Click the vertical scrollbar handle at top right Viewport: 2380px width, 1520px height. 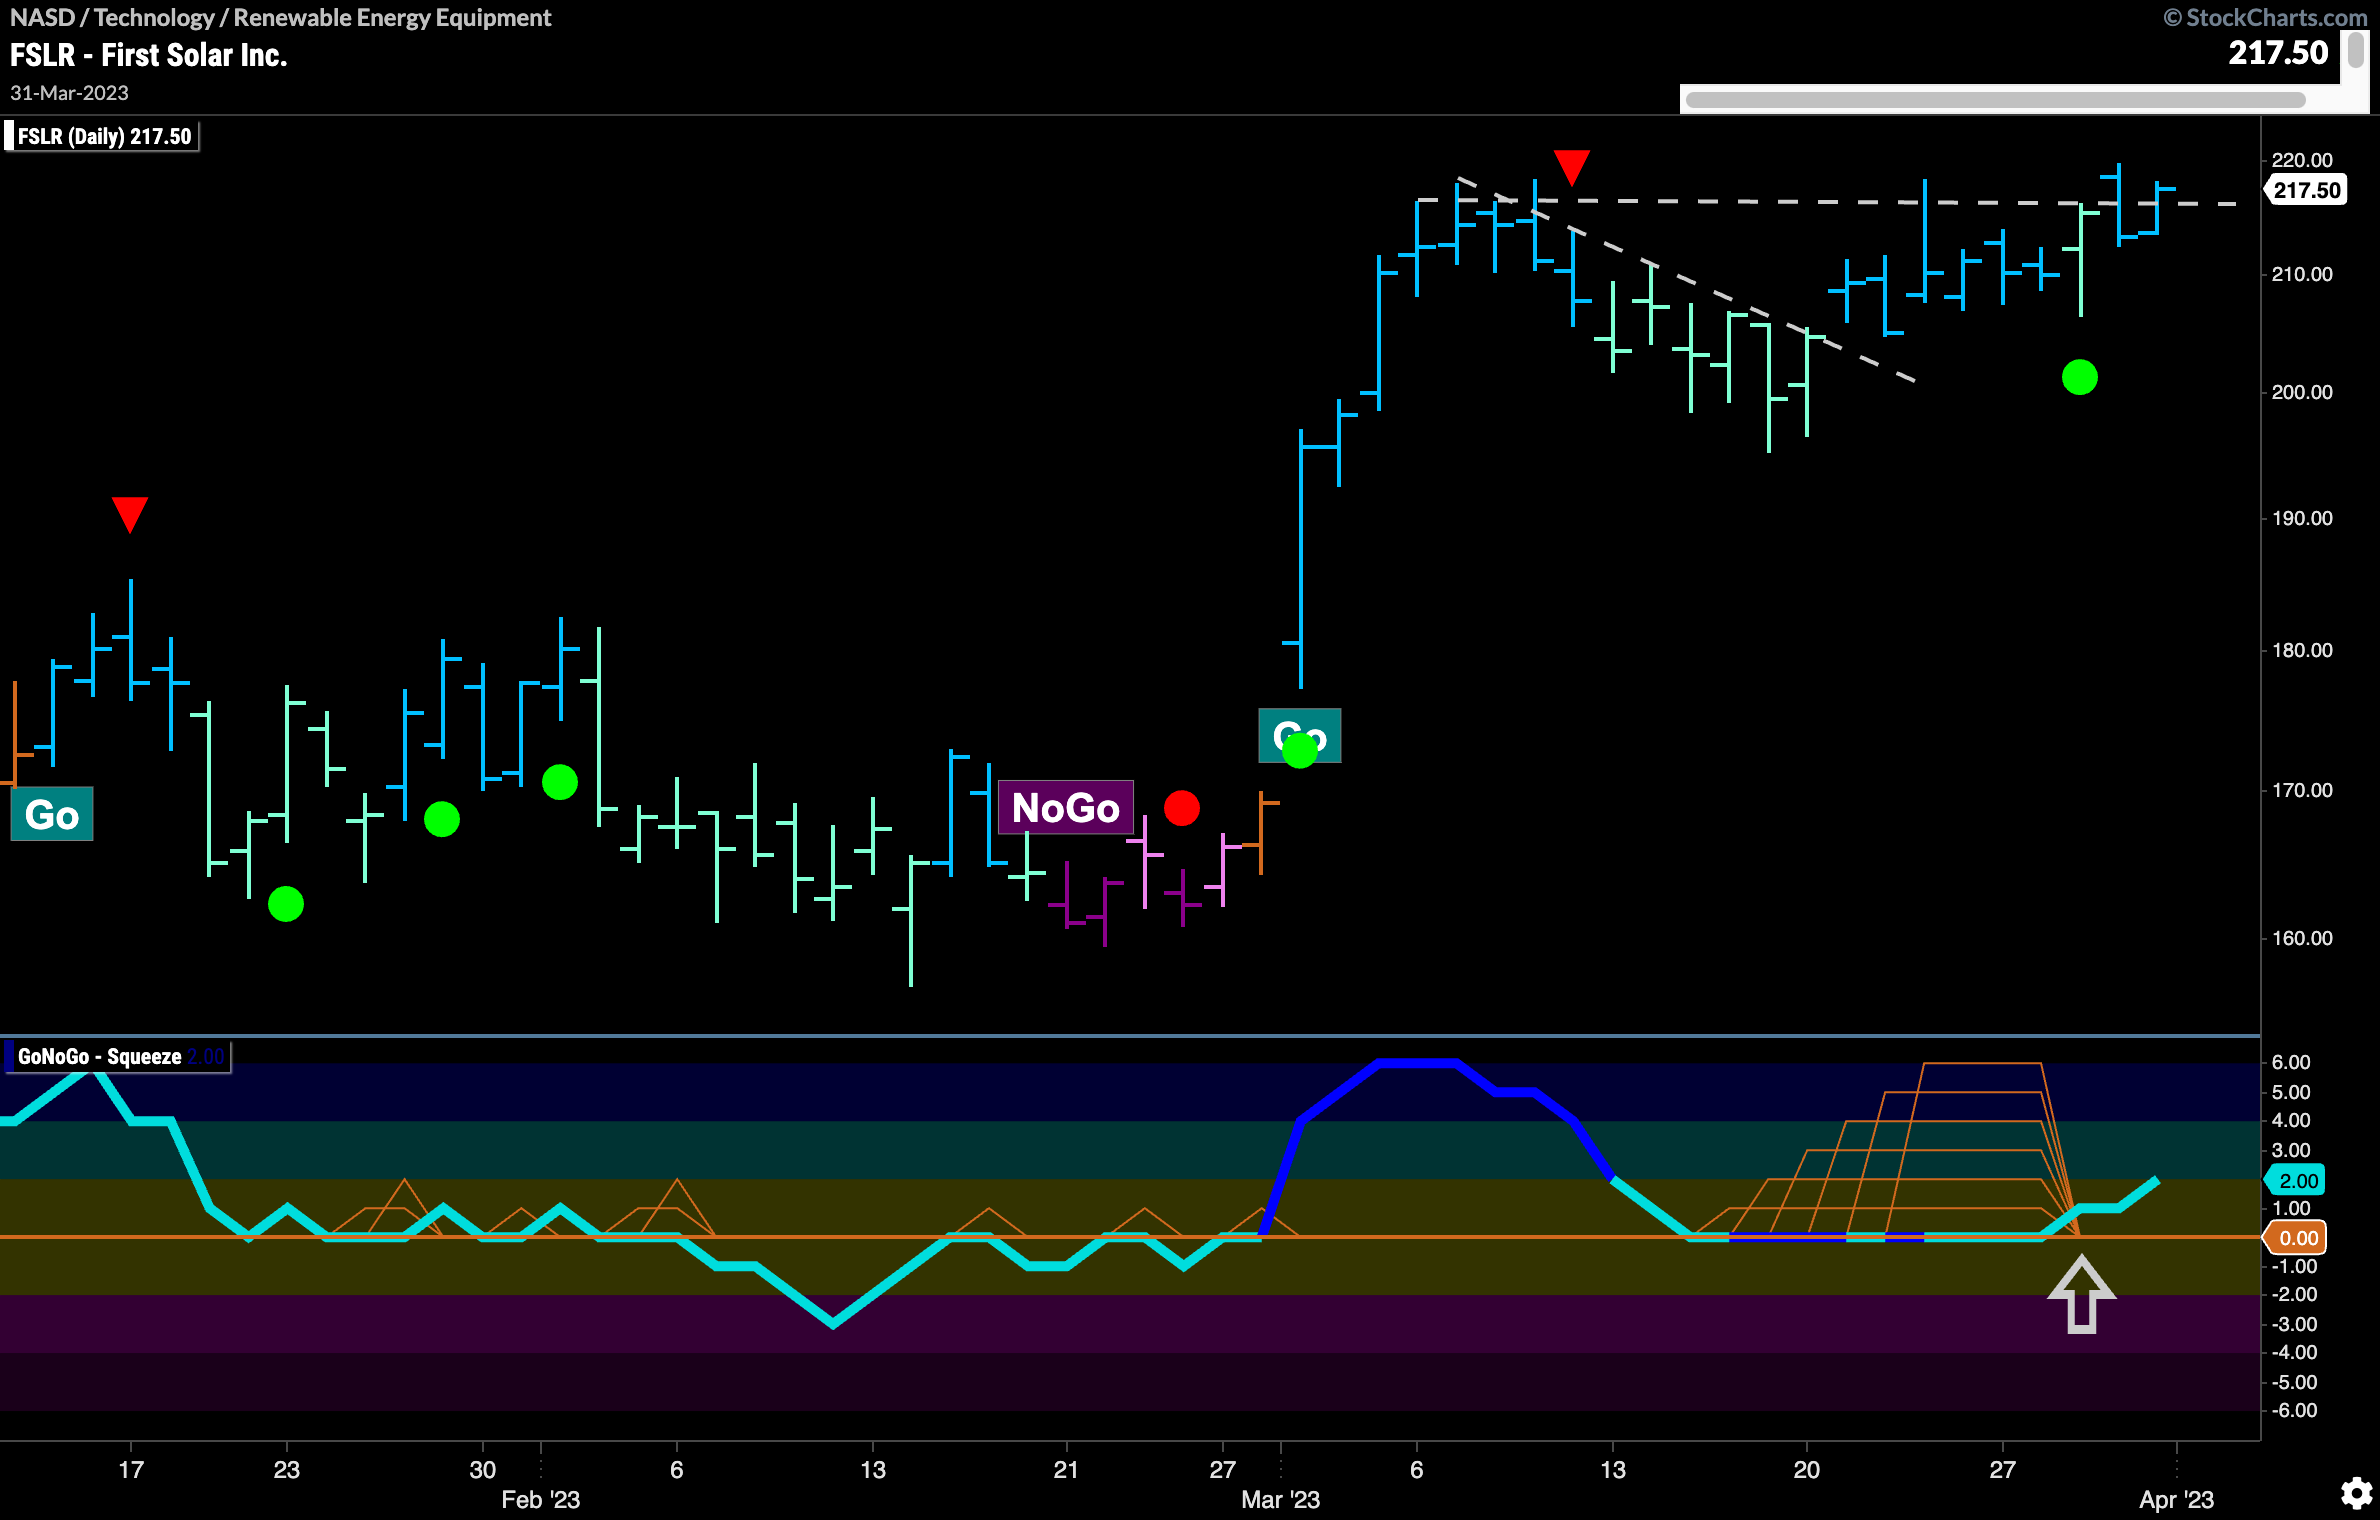2357,50
